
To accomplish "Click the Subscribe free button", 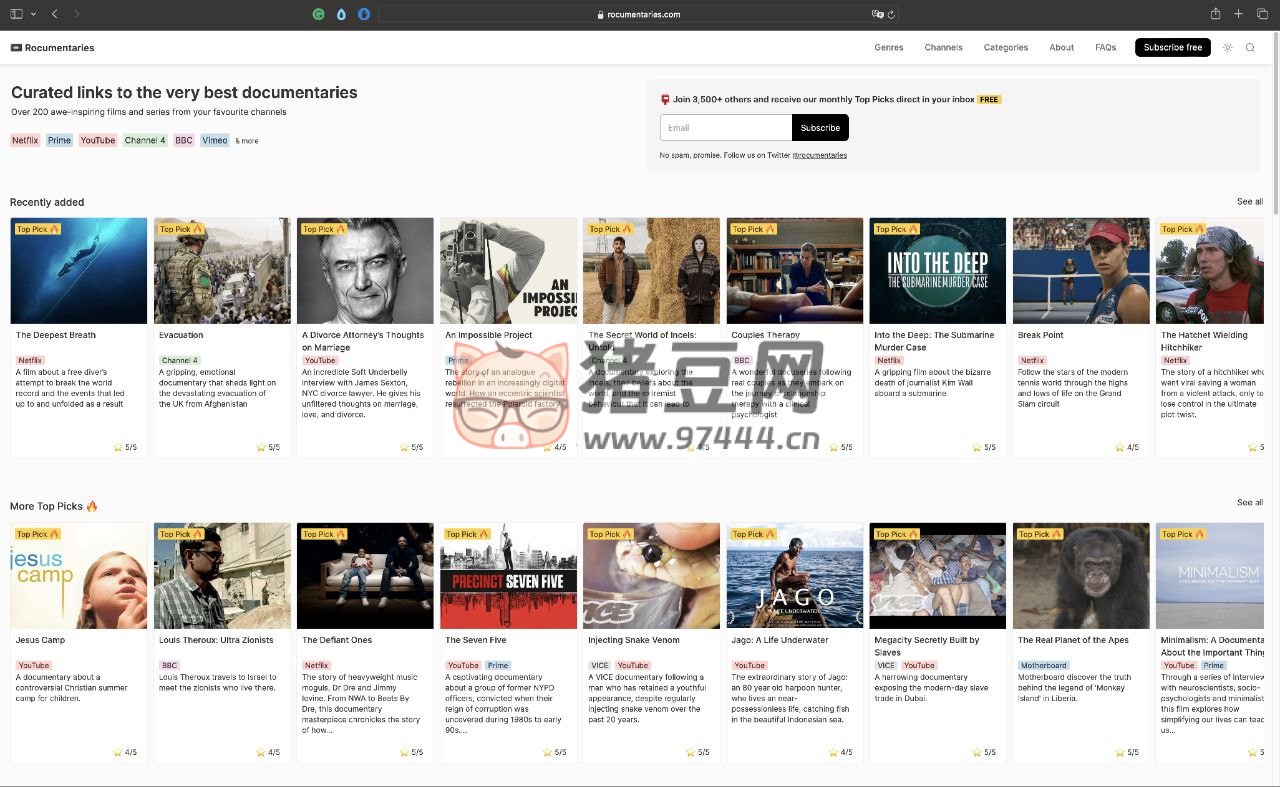I will (1172, 47).
